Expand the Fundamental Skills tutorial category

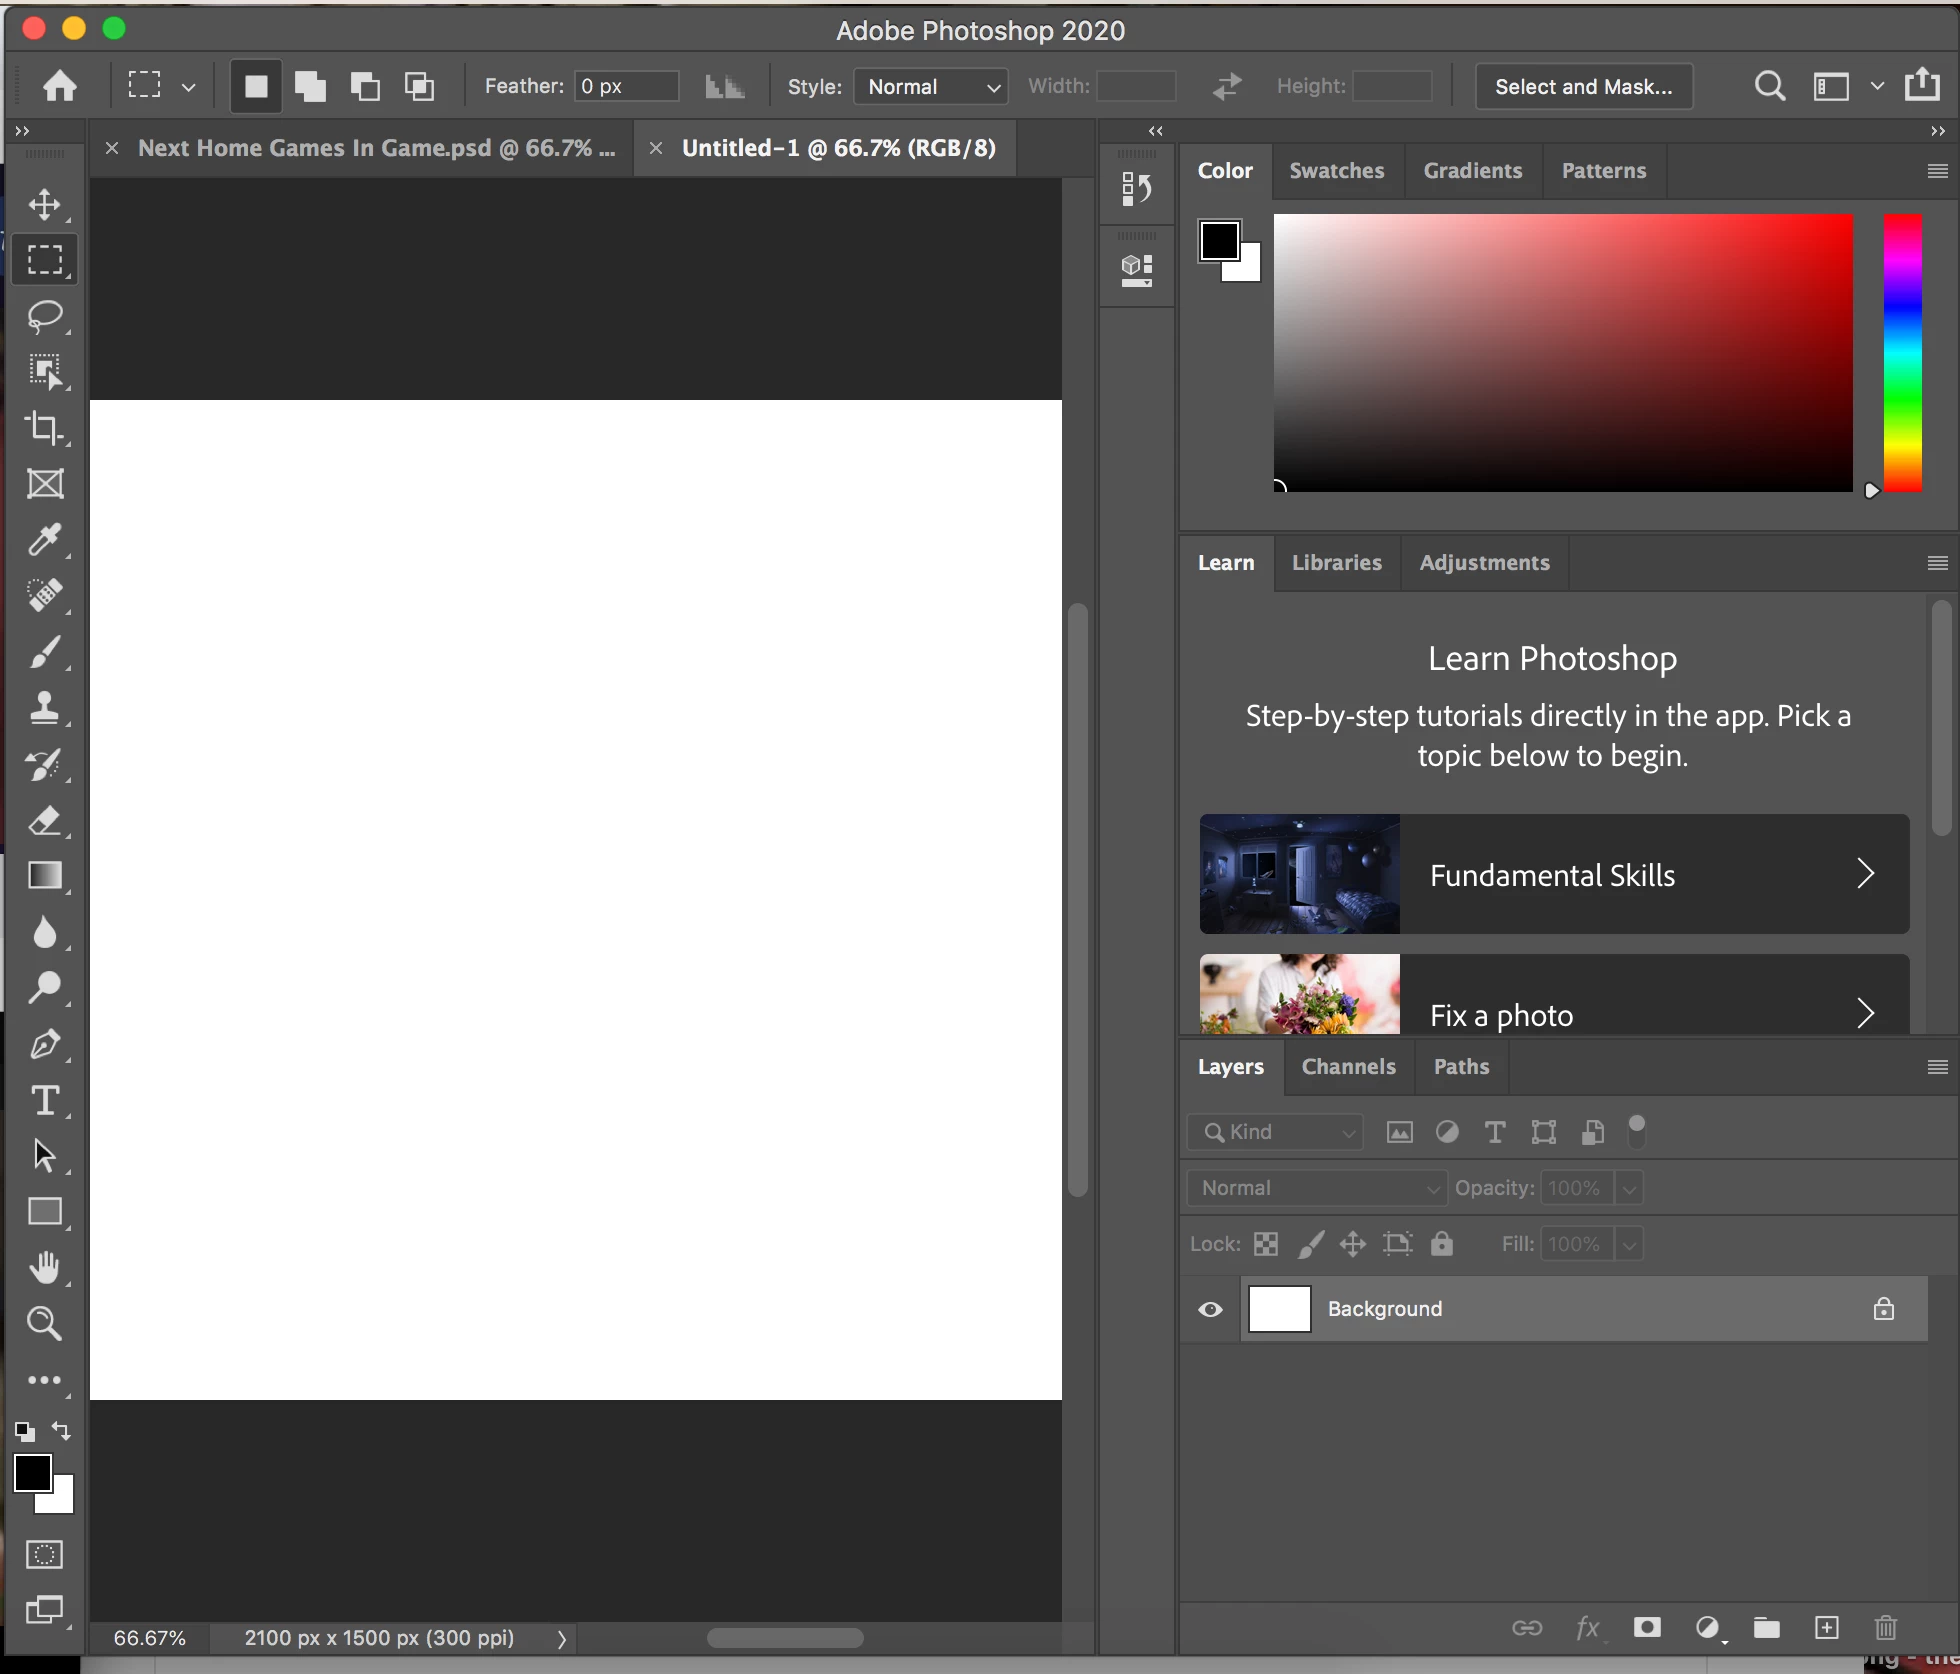1554,874
